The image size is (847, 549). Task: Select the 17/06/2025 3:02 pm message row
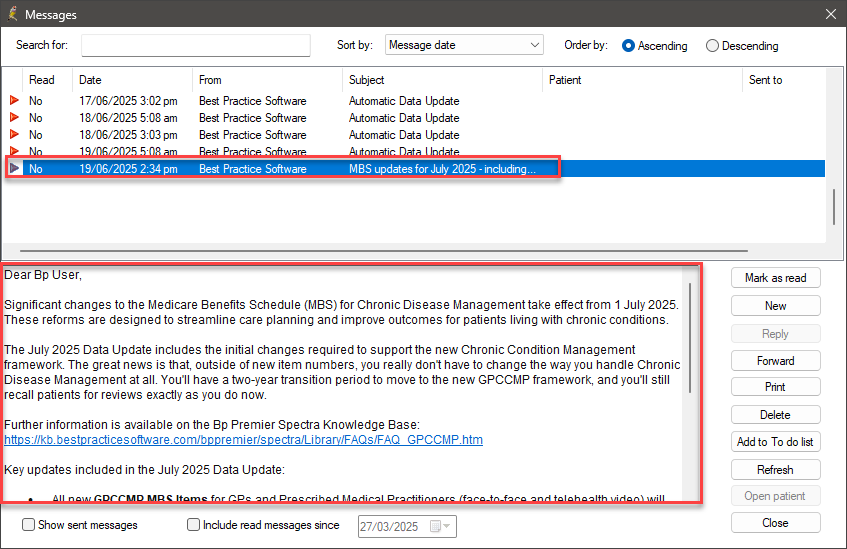coord(415,101)
